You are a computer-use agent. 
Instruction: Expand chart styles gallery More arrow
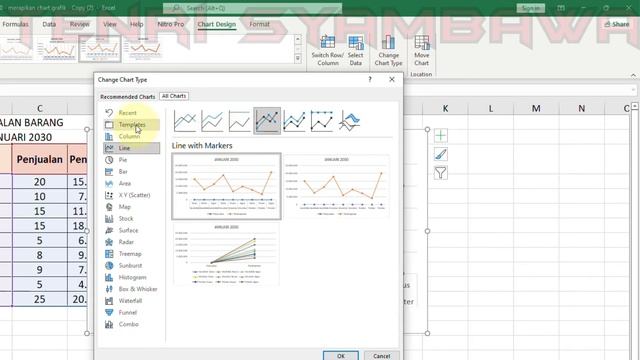coord(298,59)
